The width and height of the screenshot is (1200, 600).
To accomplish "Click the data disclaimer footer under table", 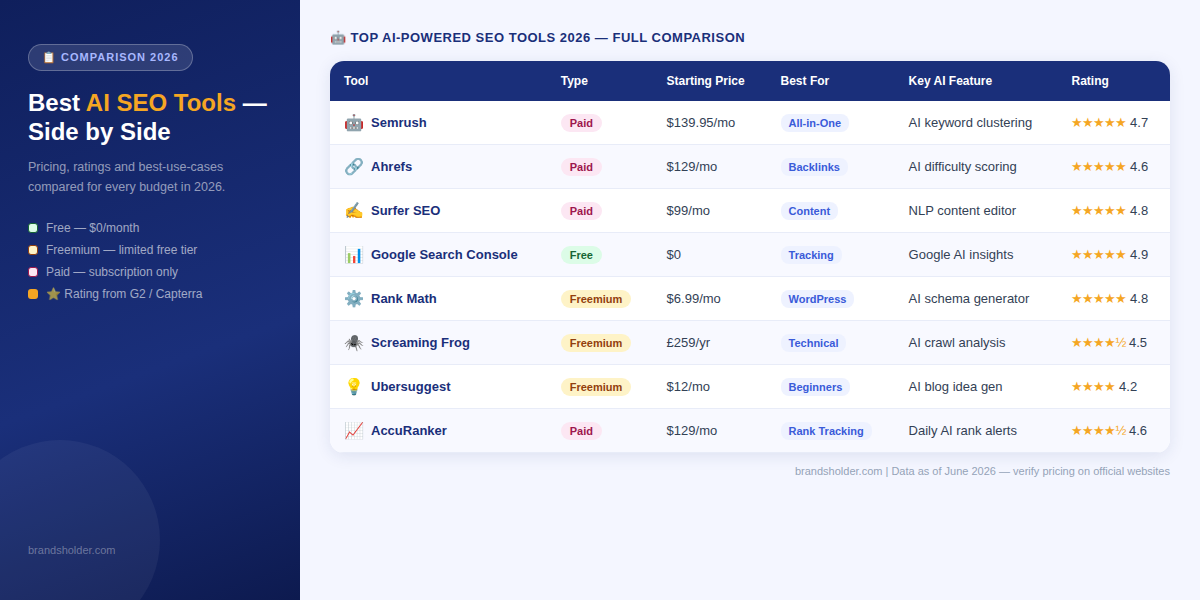I will click(x=982, y=471).
